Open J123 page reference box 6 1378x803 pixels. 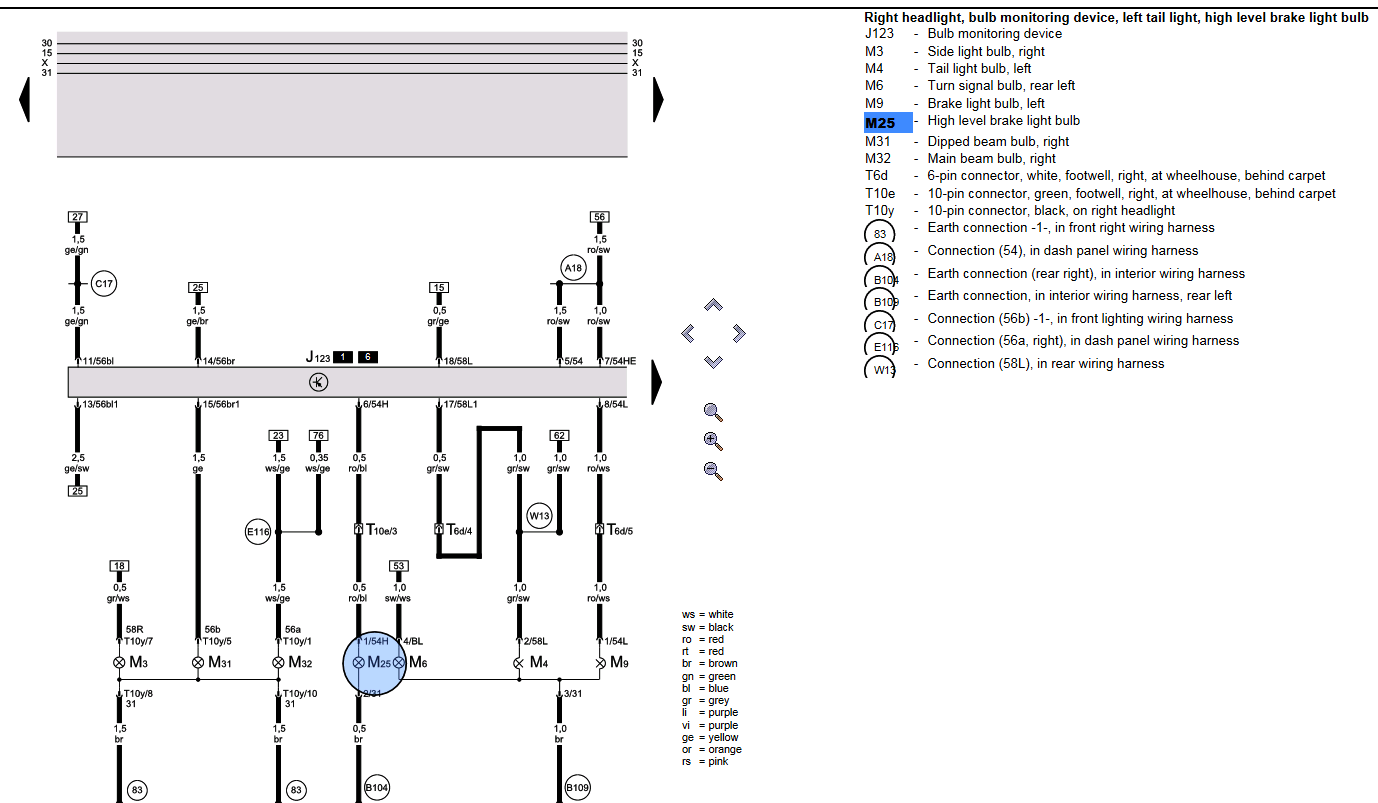click(x=368, y=357)
